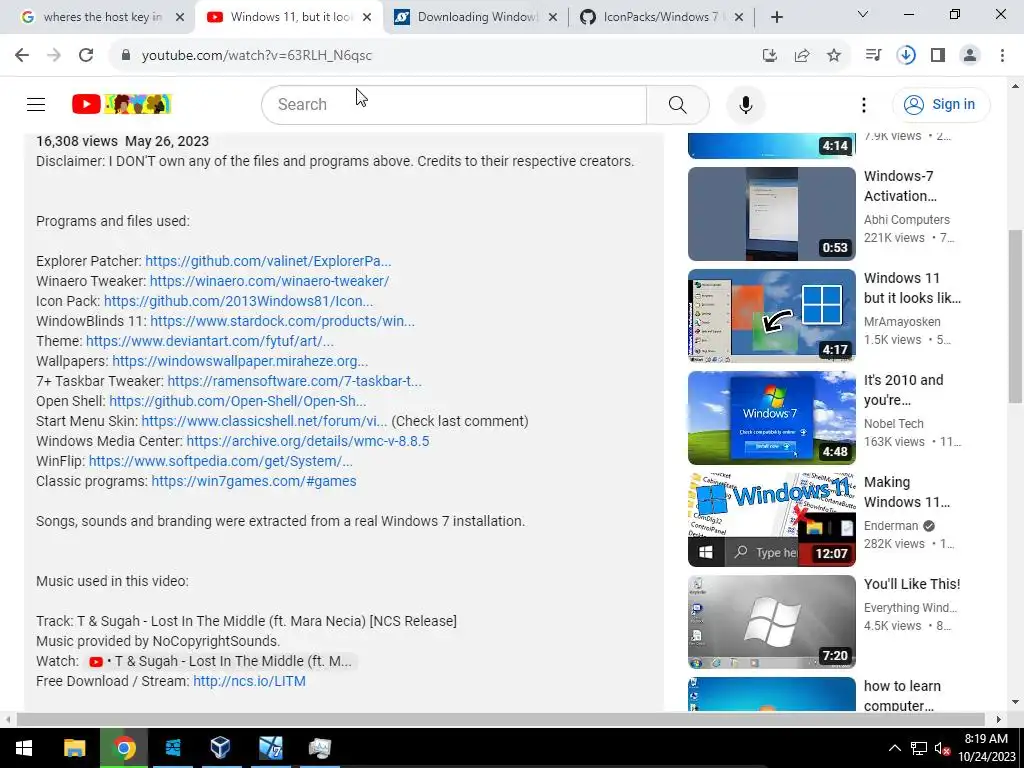Toggle Chrome side panel
The width and height of the screenshot is (1024, 768).
[x=938, y=56]
